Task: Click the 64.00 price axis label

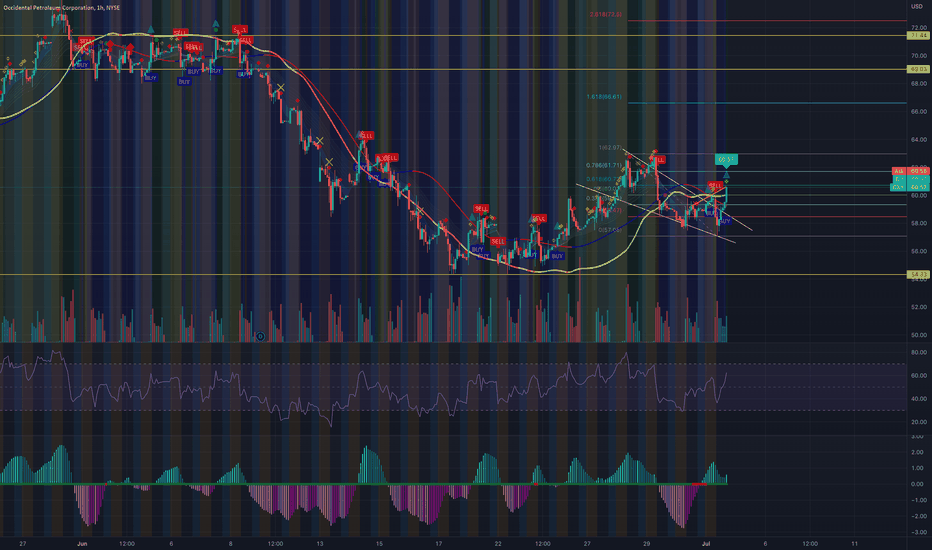Action: click(x=919, y=140)
